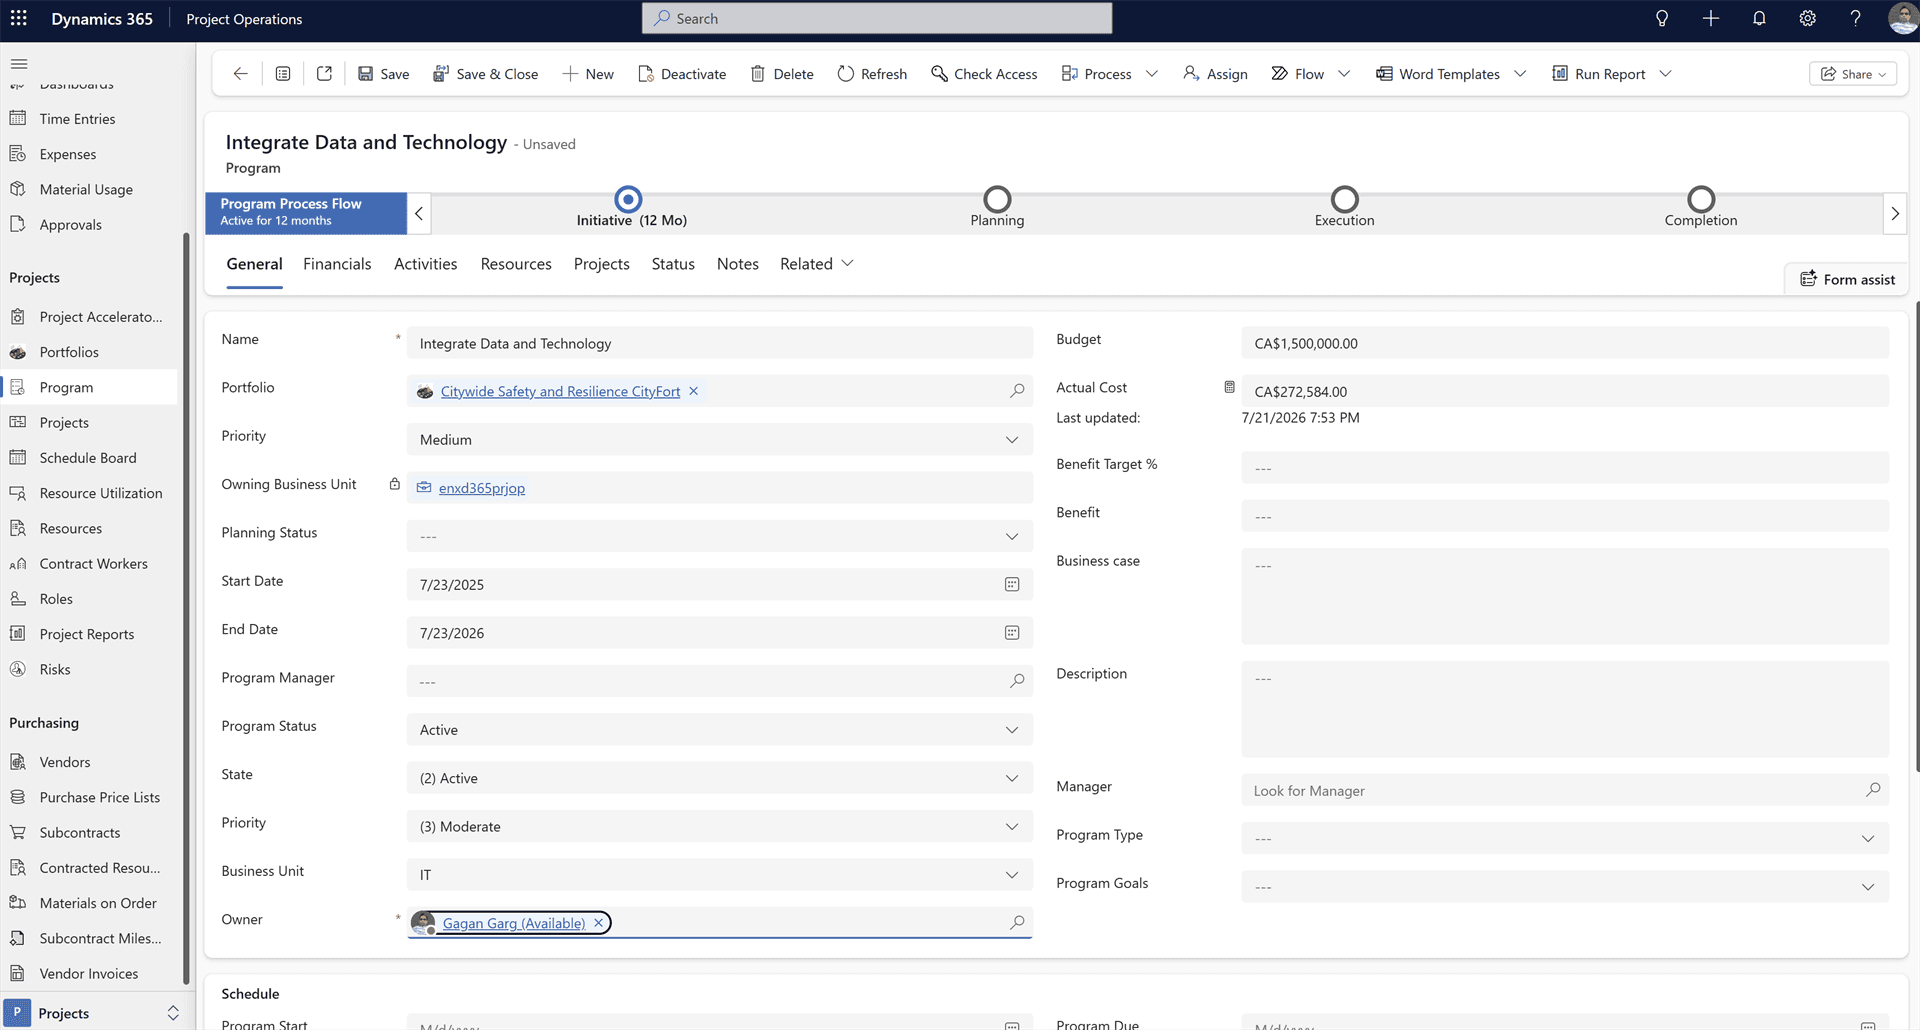Click the Save button
This screenshot has width=1920, height=1030.
(384, 74)
